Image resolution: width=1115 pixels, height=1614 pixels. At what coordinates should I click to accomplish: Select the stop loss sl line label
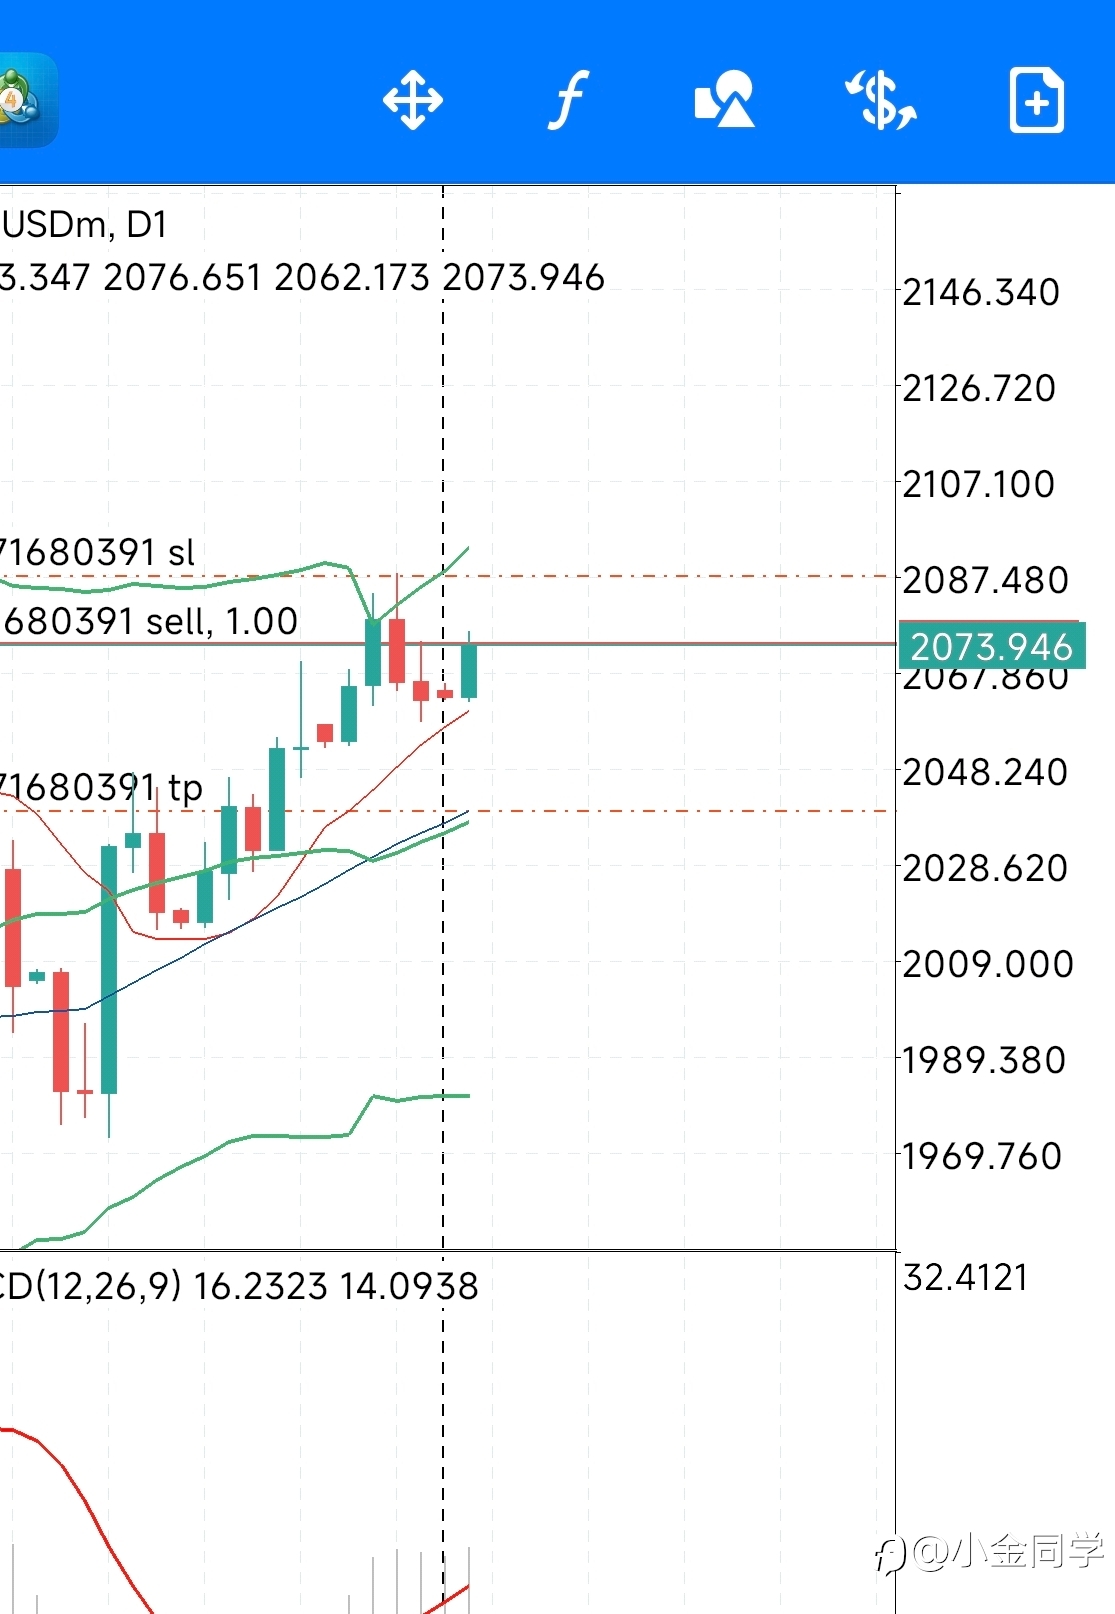[x=97, y=552]
